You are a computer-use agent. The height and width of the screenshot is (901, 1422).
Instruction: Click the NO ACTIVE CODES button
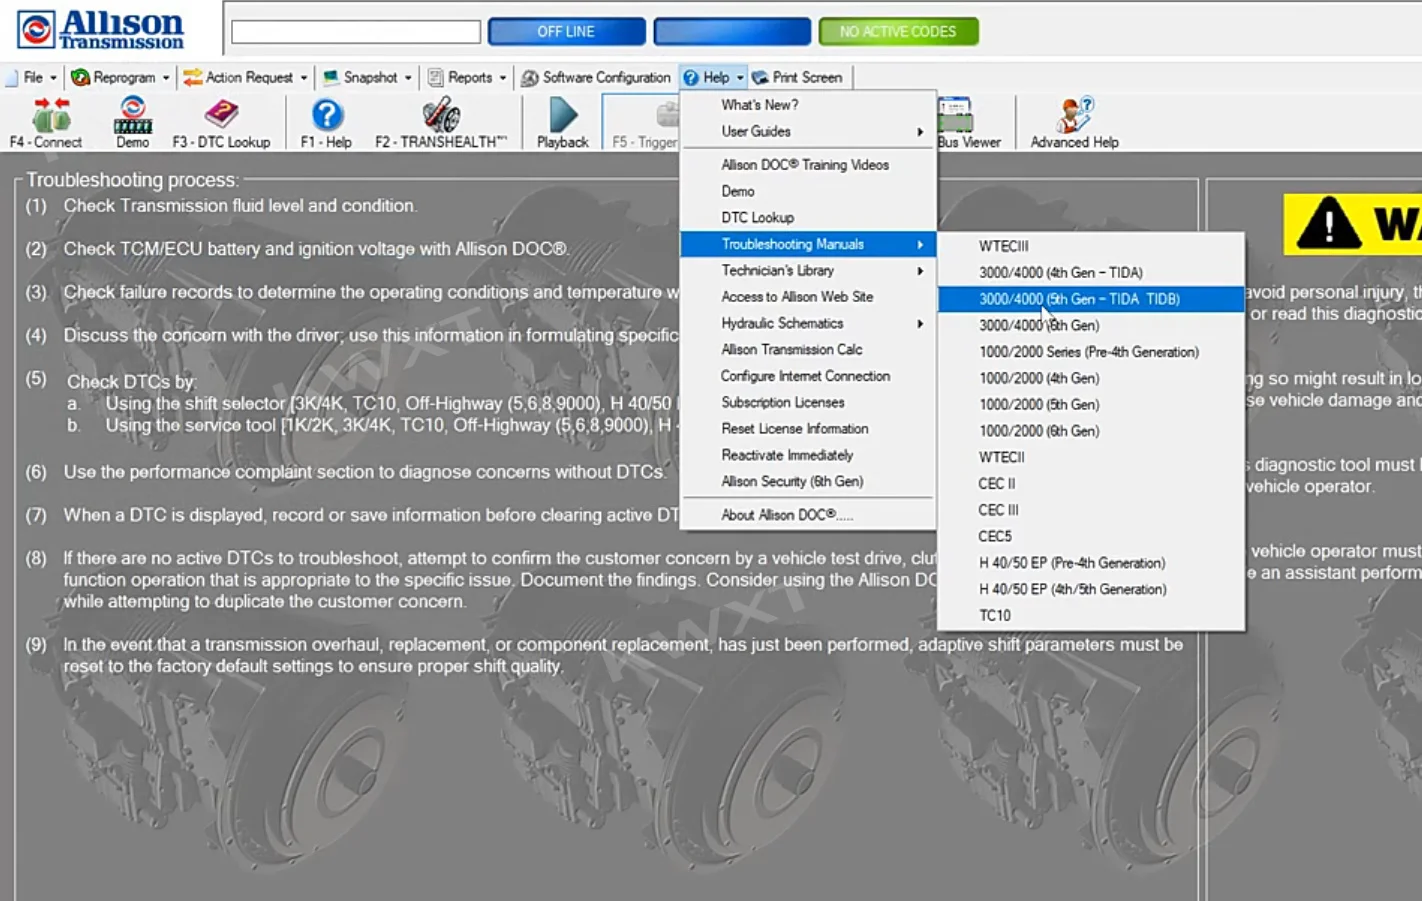[x=898, y=31]
